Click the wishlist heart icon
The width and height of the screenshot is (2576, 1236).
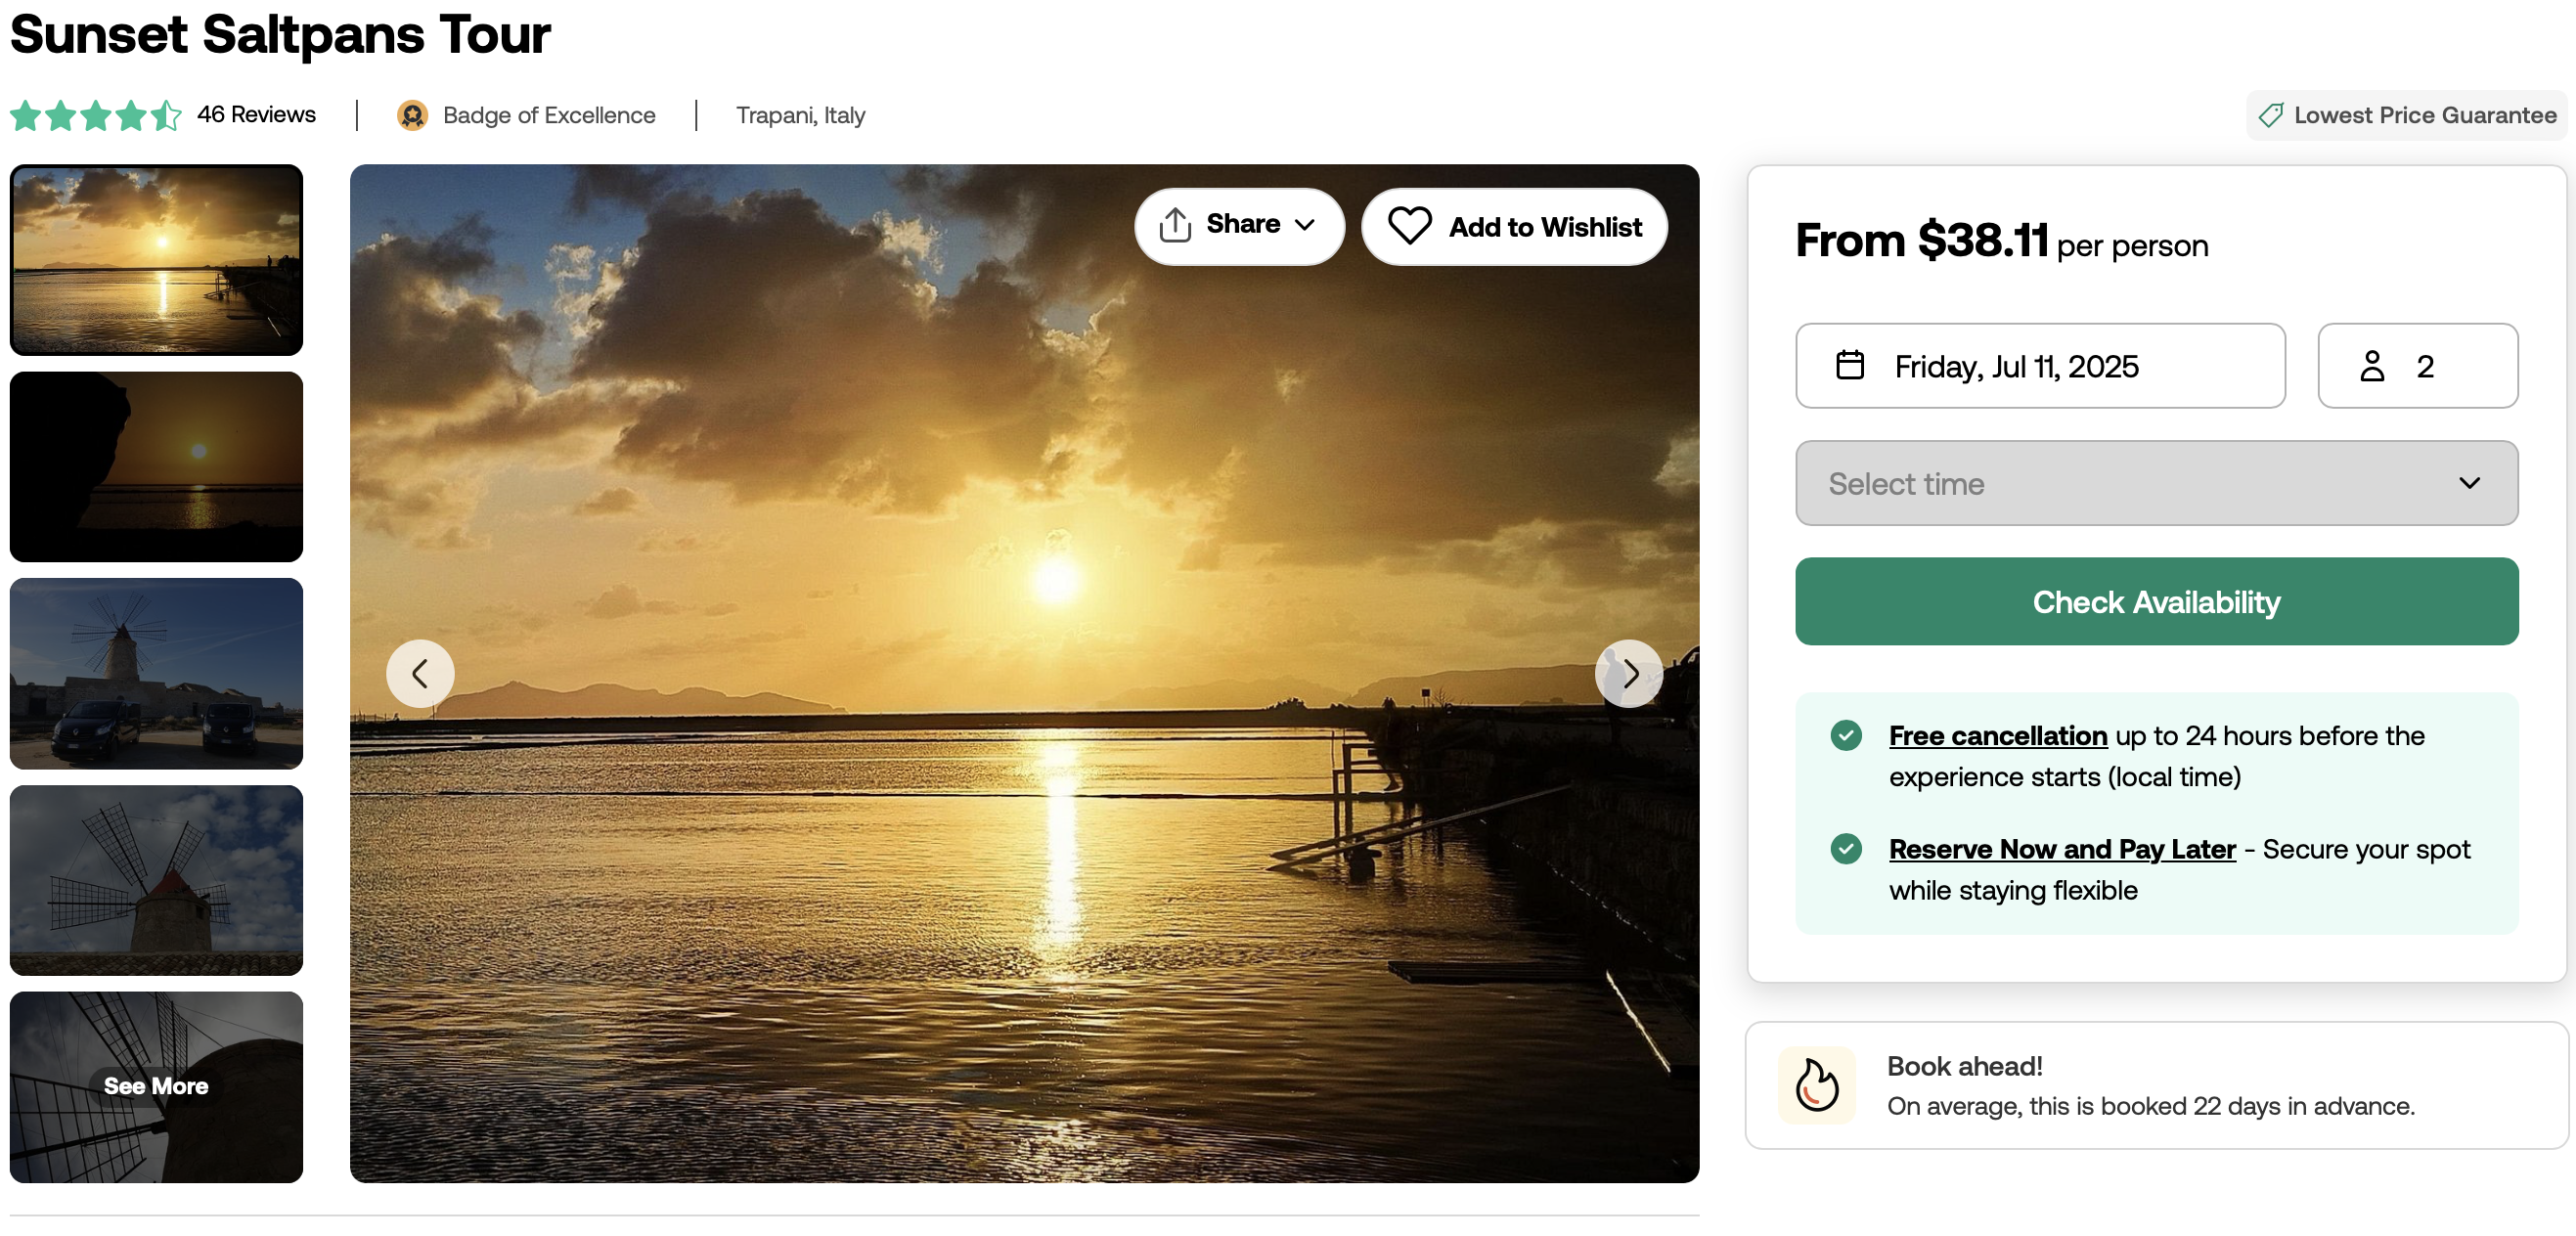pyautogui.click(x=1410, y=226)
